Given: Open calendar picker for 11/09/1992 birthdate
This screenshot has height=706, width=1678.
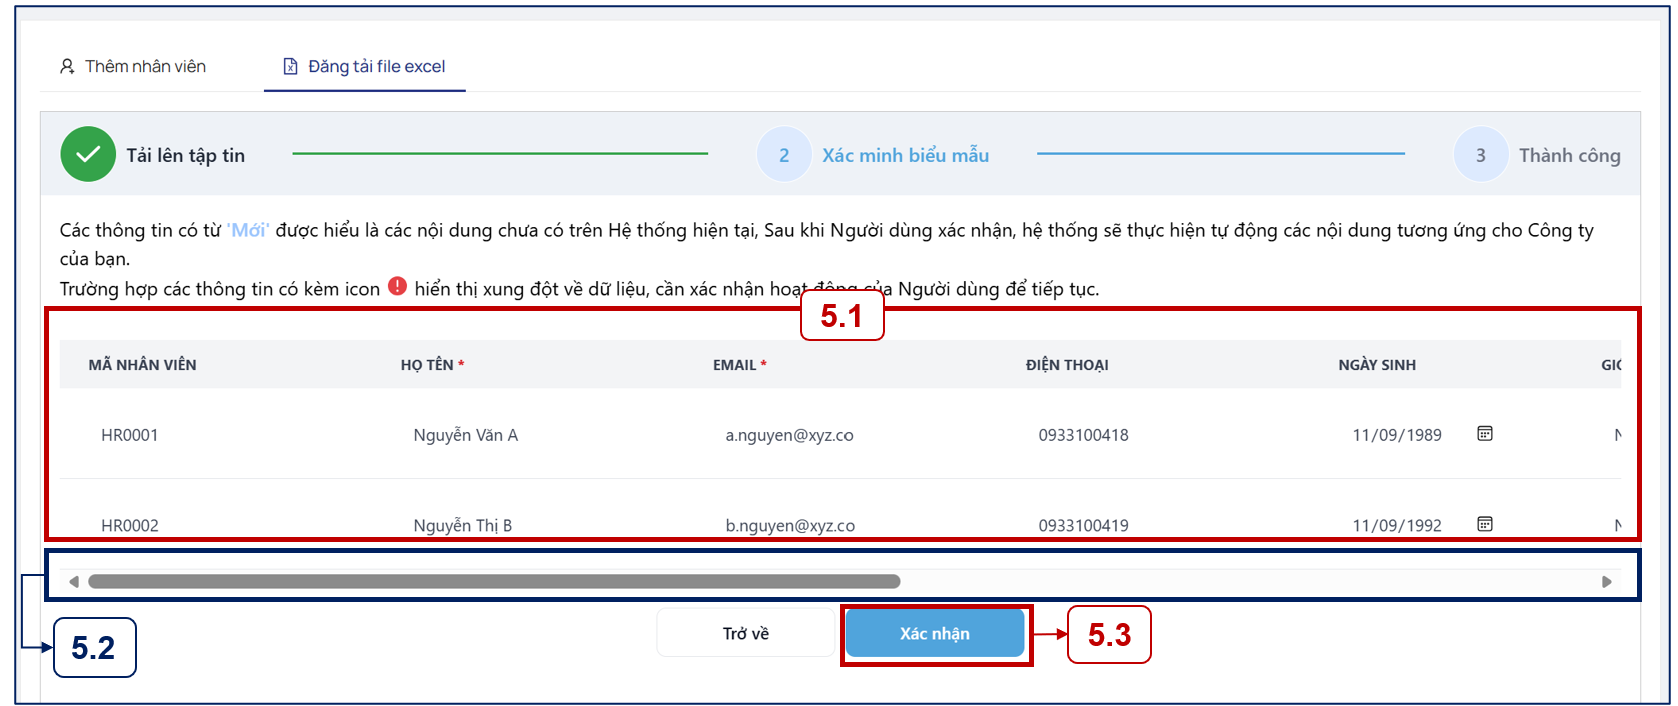Looking at the screenshot, I should click(1485, 524).
